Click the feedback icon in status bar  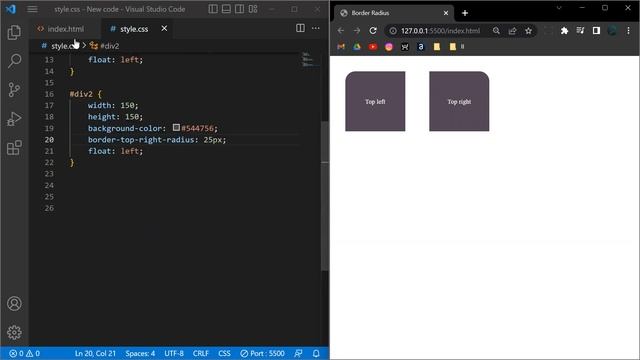tap(298, 353)
